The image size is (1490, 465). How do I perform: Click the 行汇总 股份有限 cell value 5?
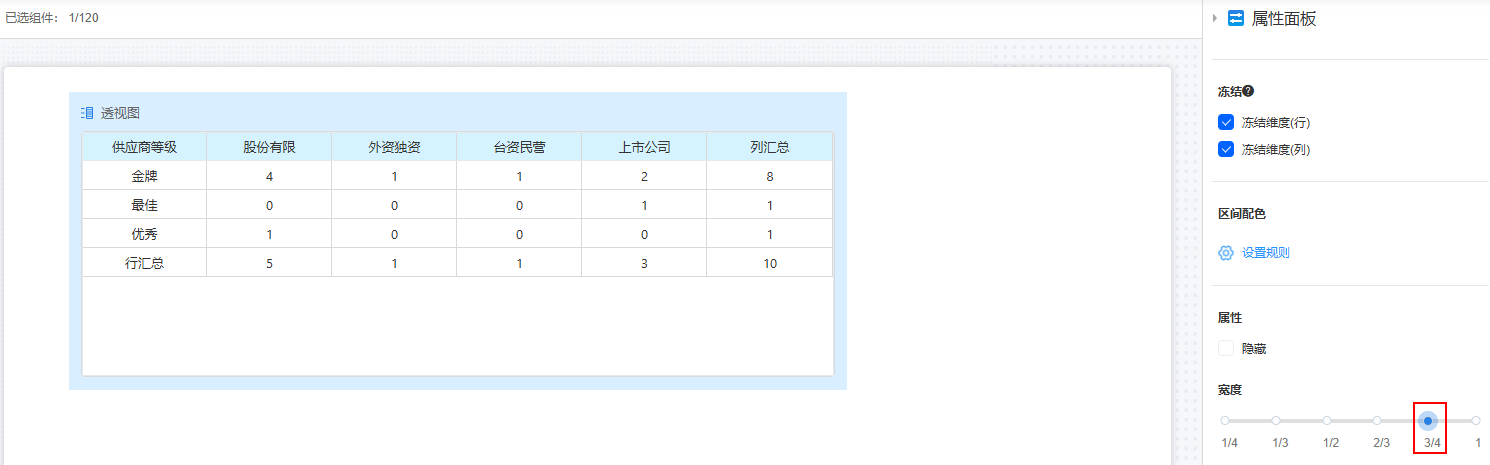[269, 263]
